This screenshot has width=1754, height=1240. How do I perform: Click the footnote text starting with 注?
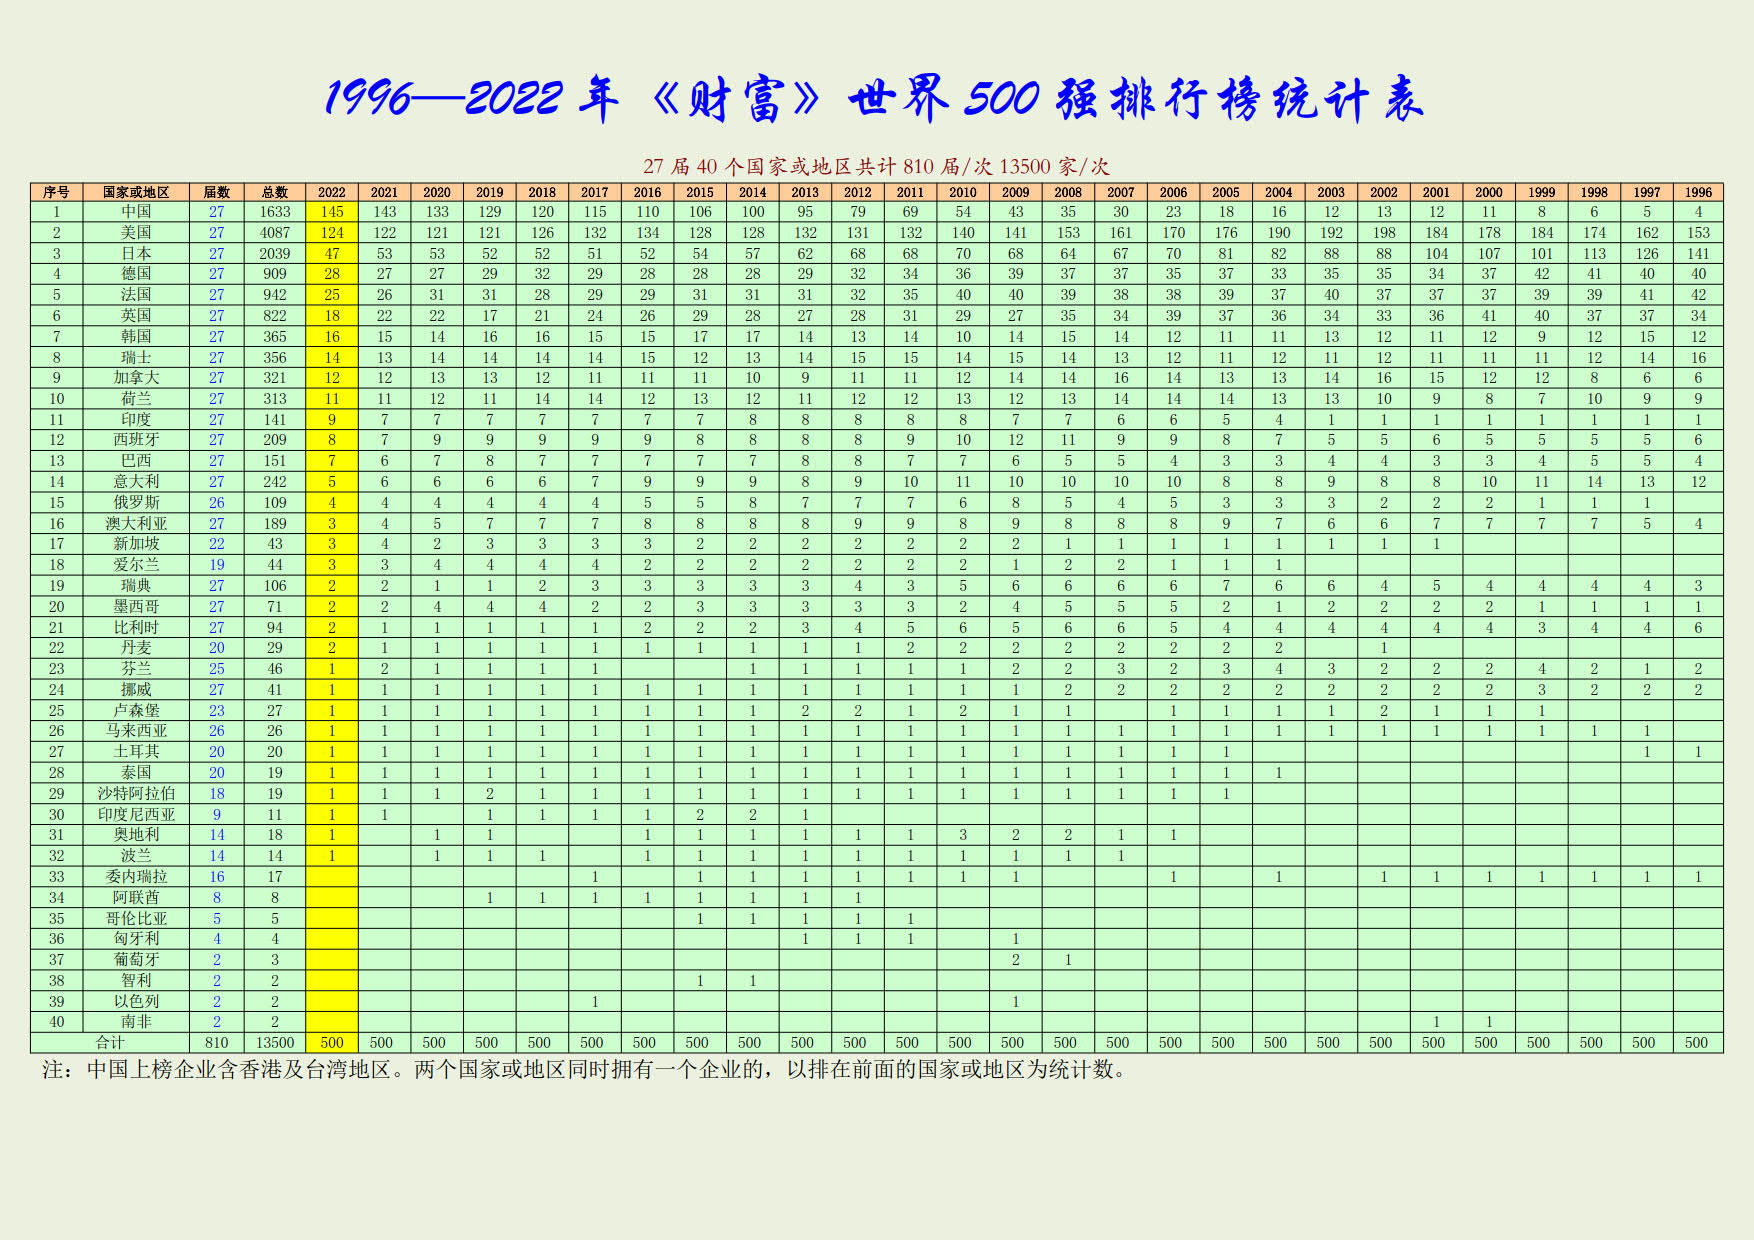tap(585, 1070)
